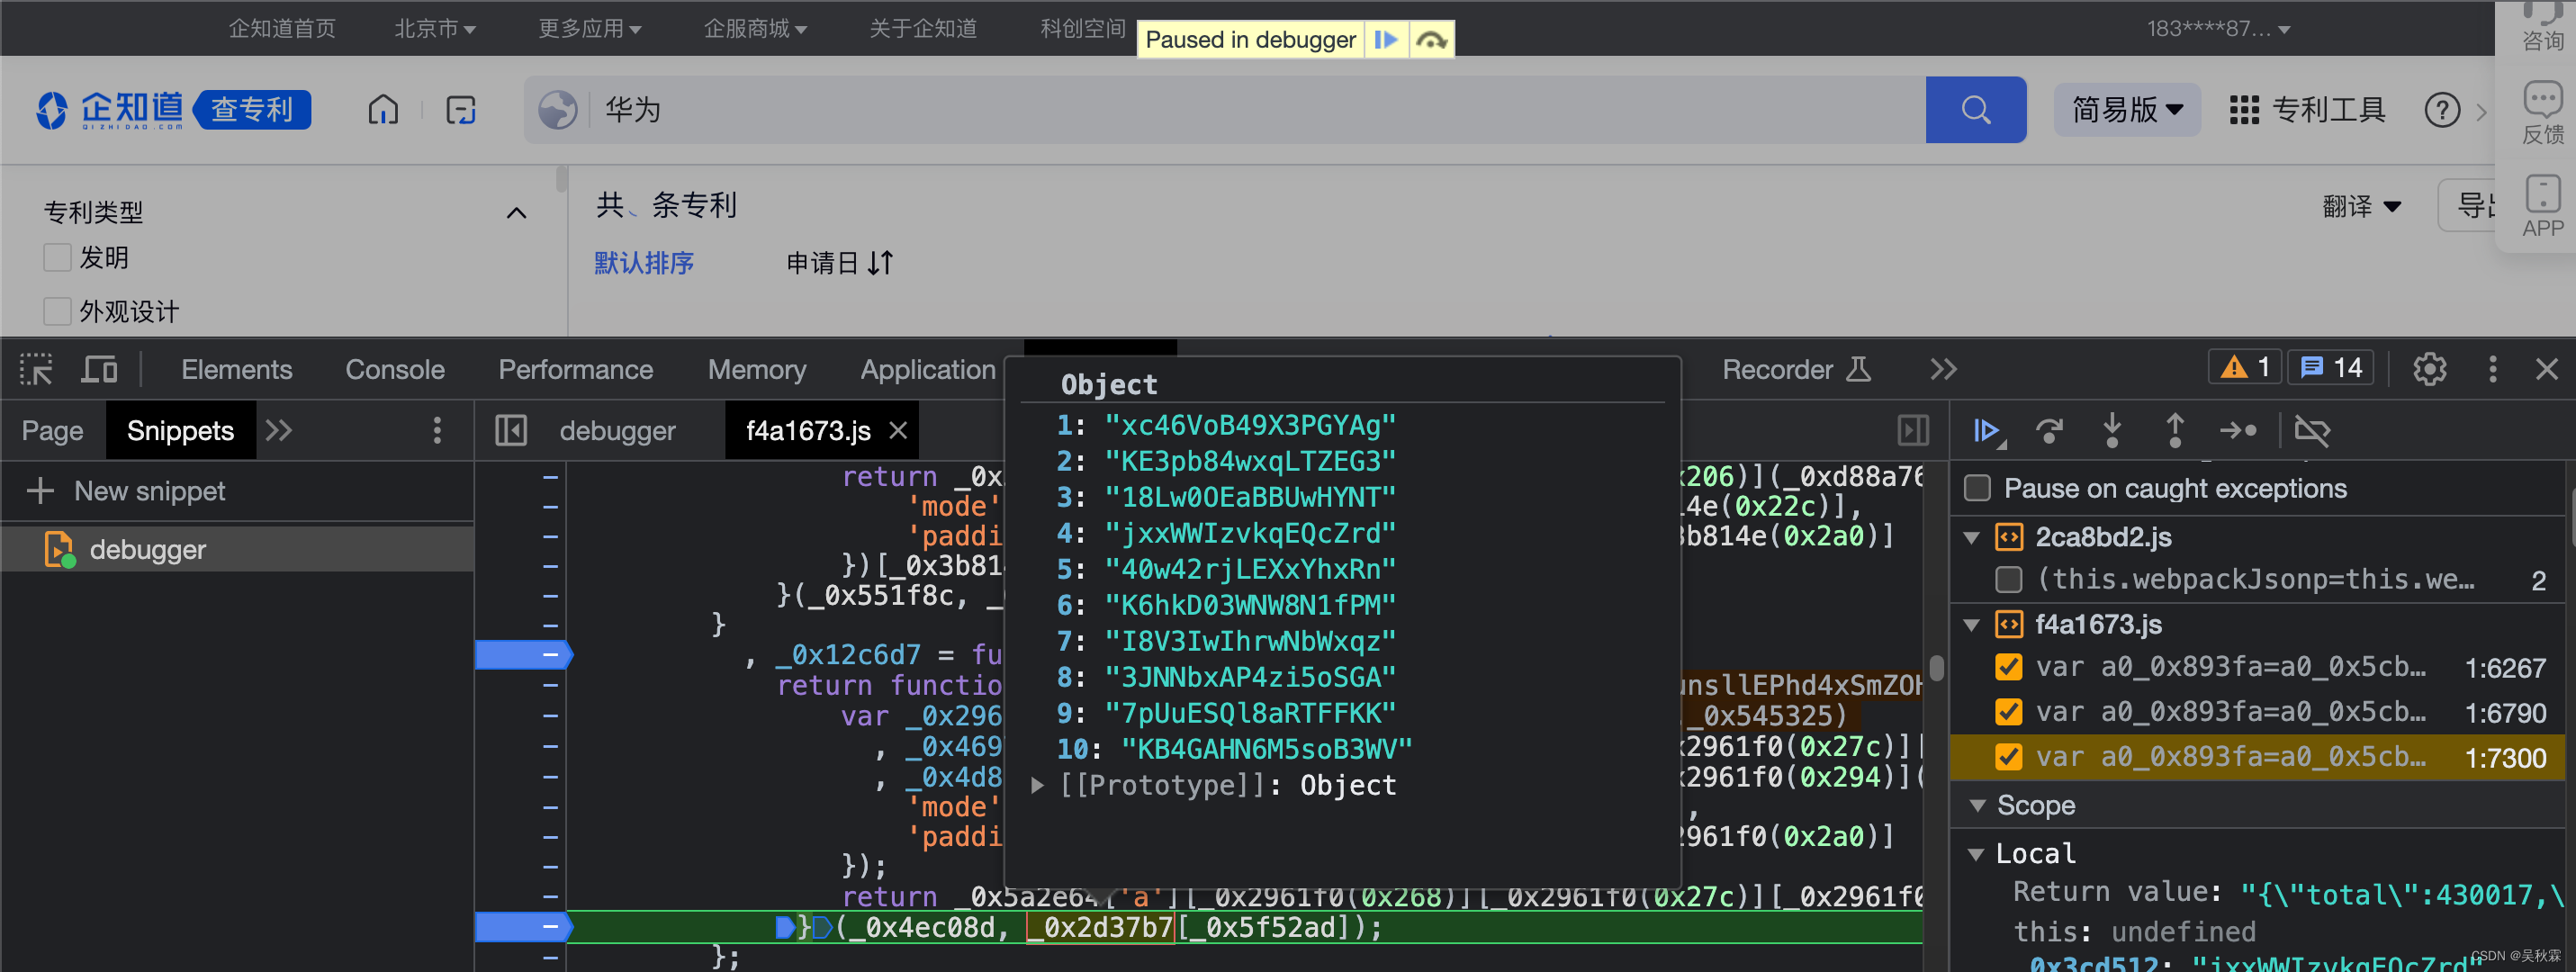The height and width of the screenshot is (972, 2576).
Task: Click the Step out of function arrow
Action: pos(2174,431)
